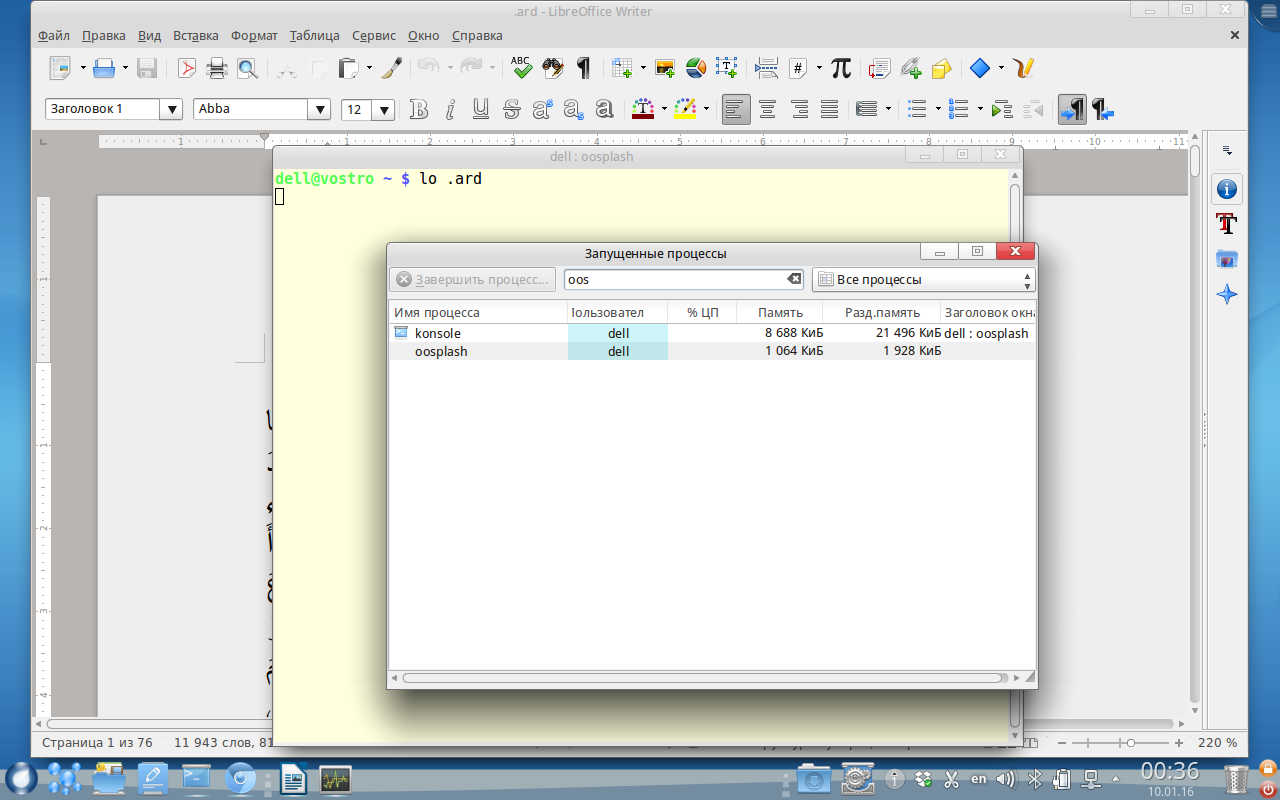Viewport: 1280px width, 800px height.
Task: Expand the paragraph style dropdown 'Заголовок 1'
Action: [x=171, y=110]
